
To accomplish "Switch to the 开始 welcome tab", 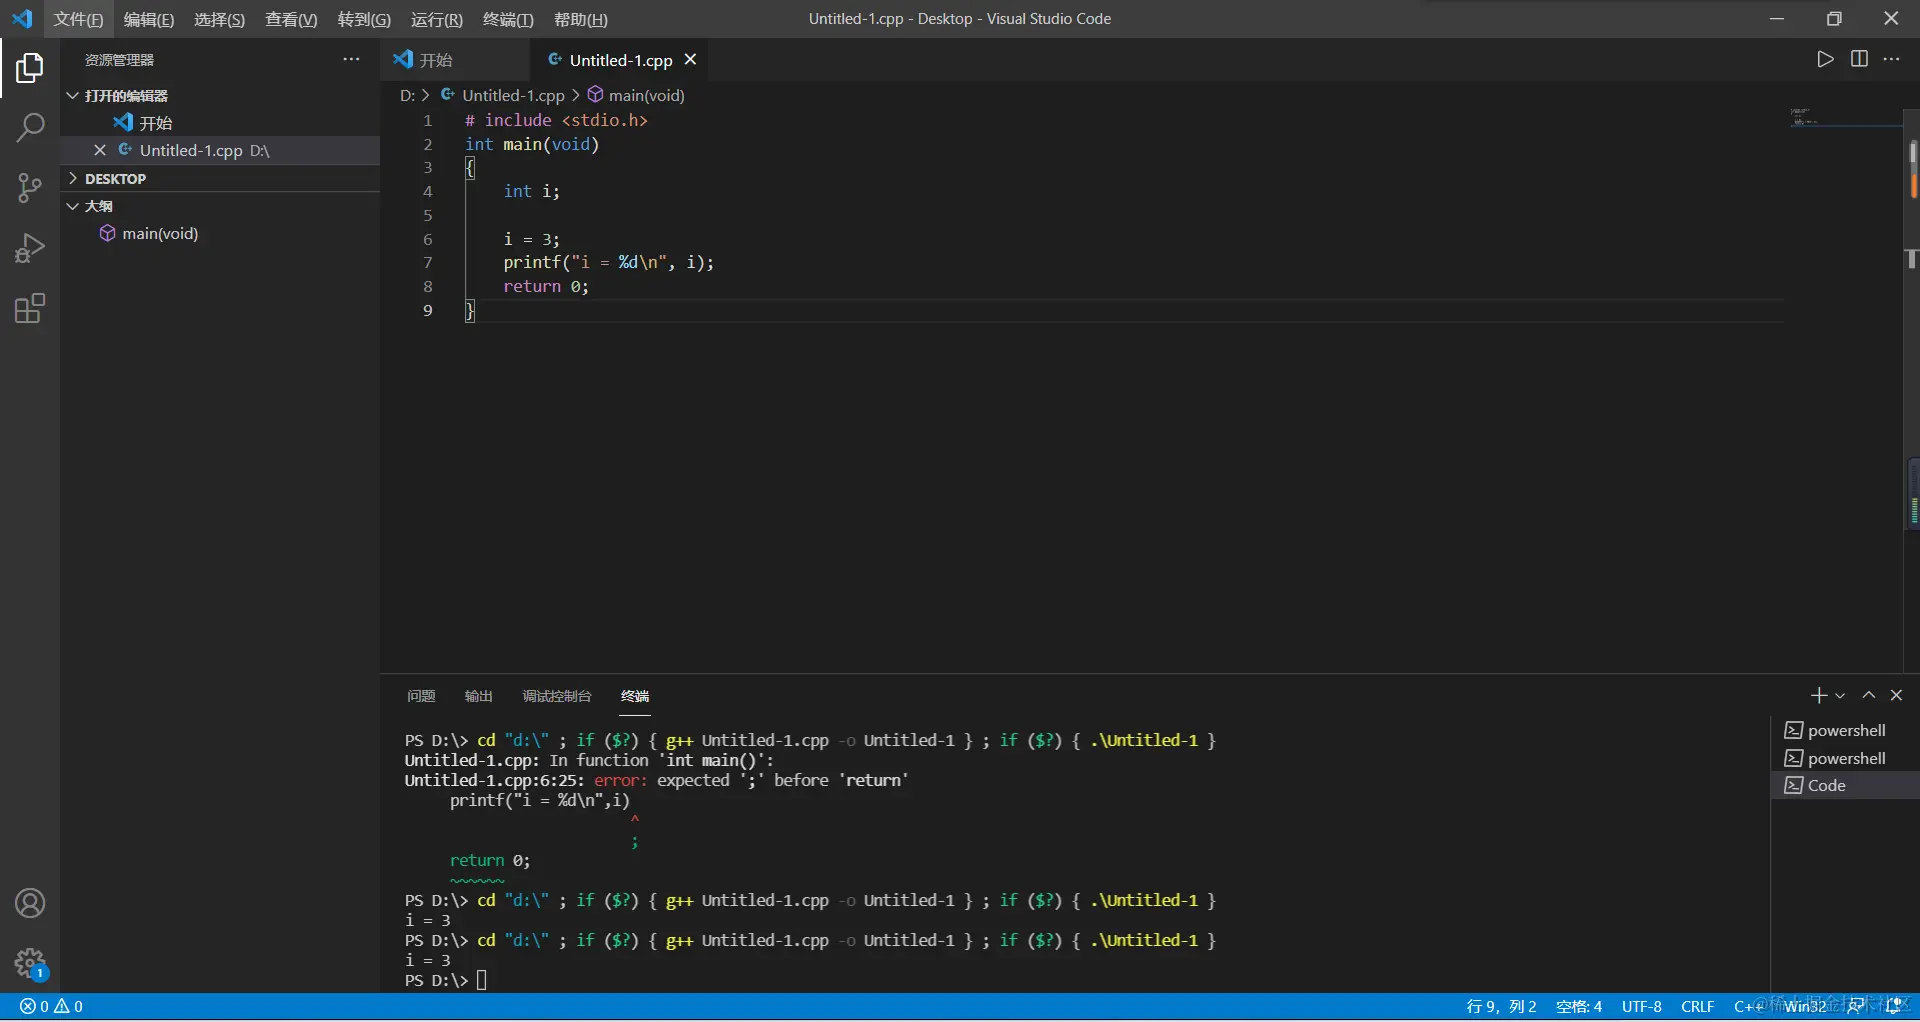I will [455, 60].
